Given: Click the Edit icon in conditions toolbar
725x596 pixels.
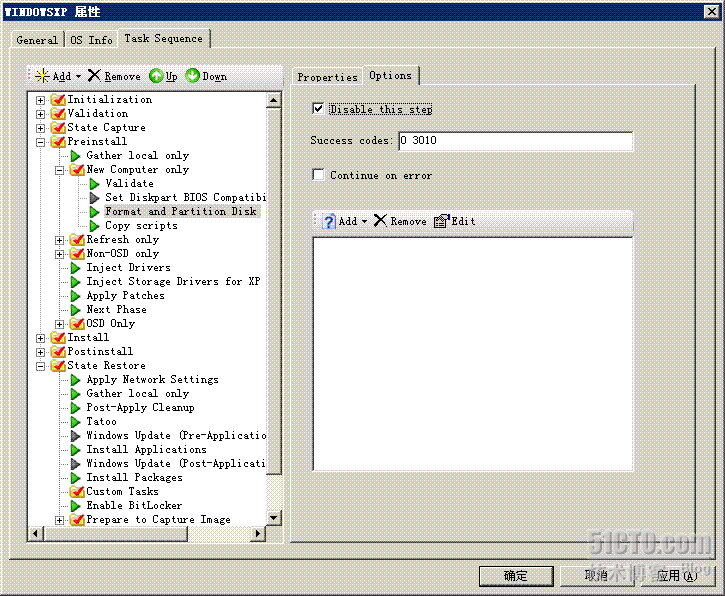Looking at the screenshot, I should tap(442, 221).
